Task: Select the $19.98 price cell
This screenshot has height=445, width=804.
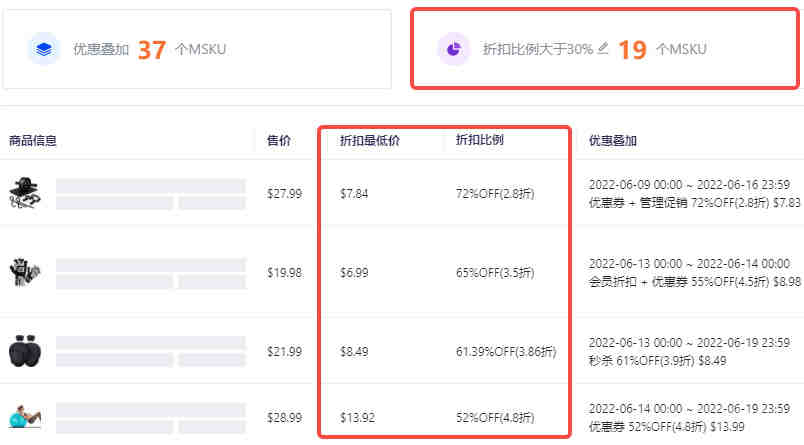Action: tap(284, 273)
